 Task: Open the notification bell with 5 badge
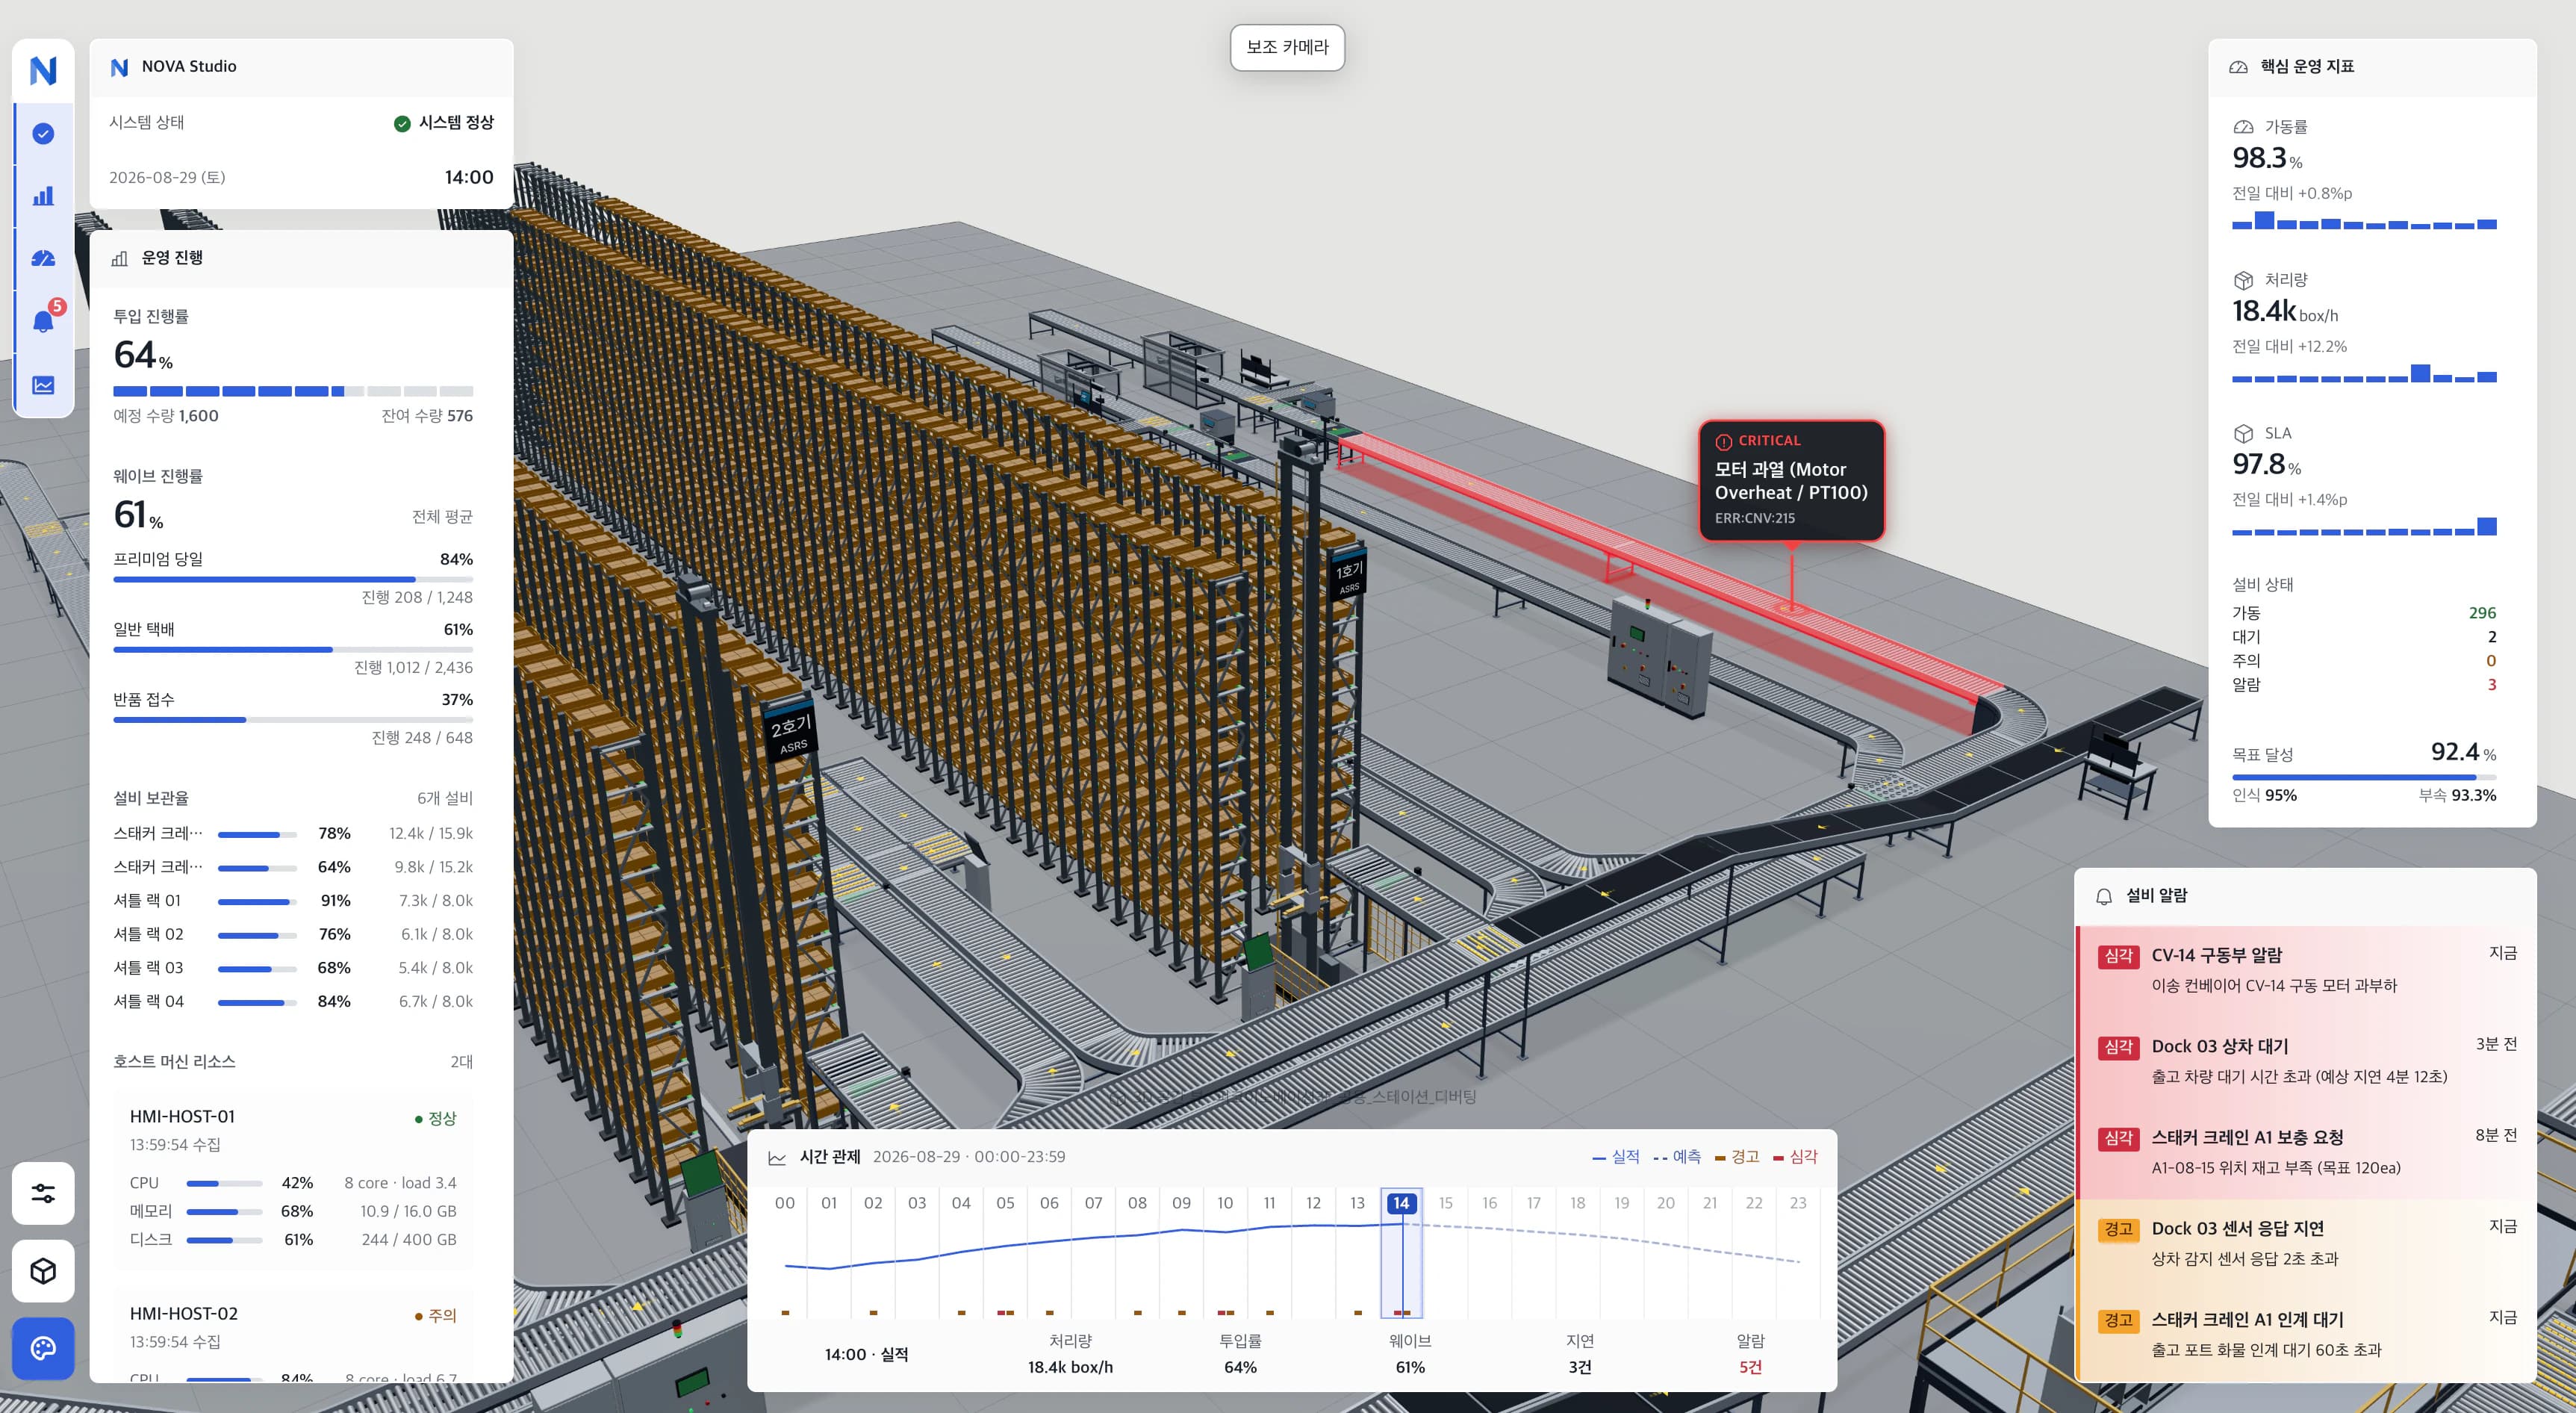[43, 321]
